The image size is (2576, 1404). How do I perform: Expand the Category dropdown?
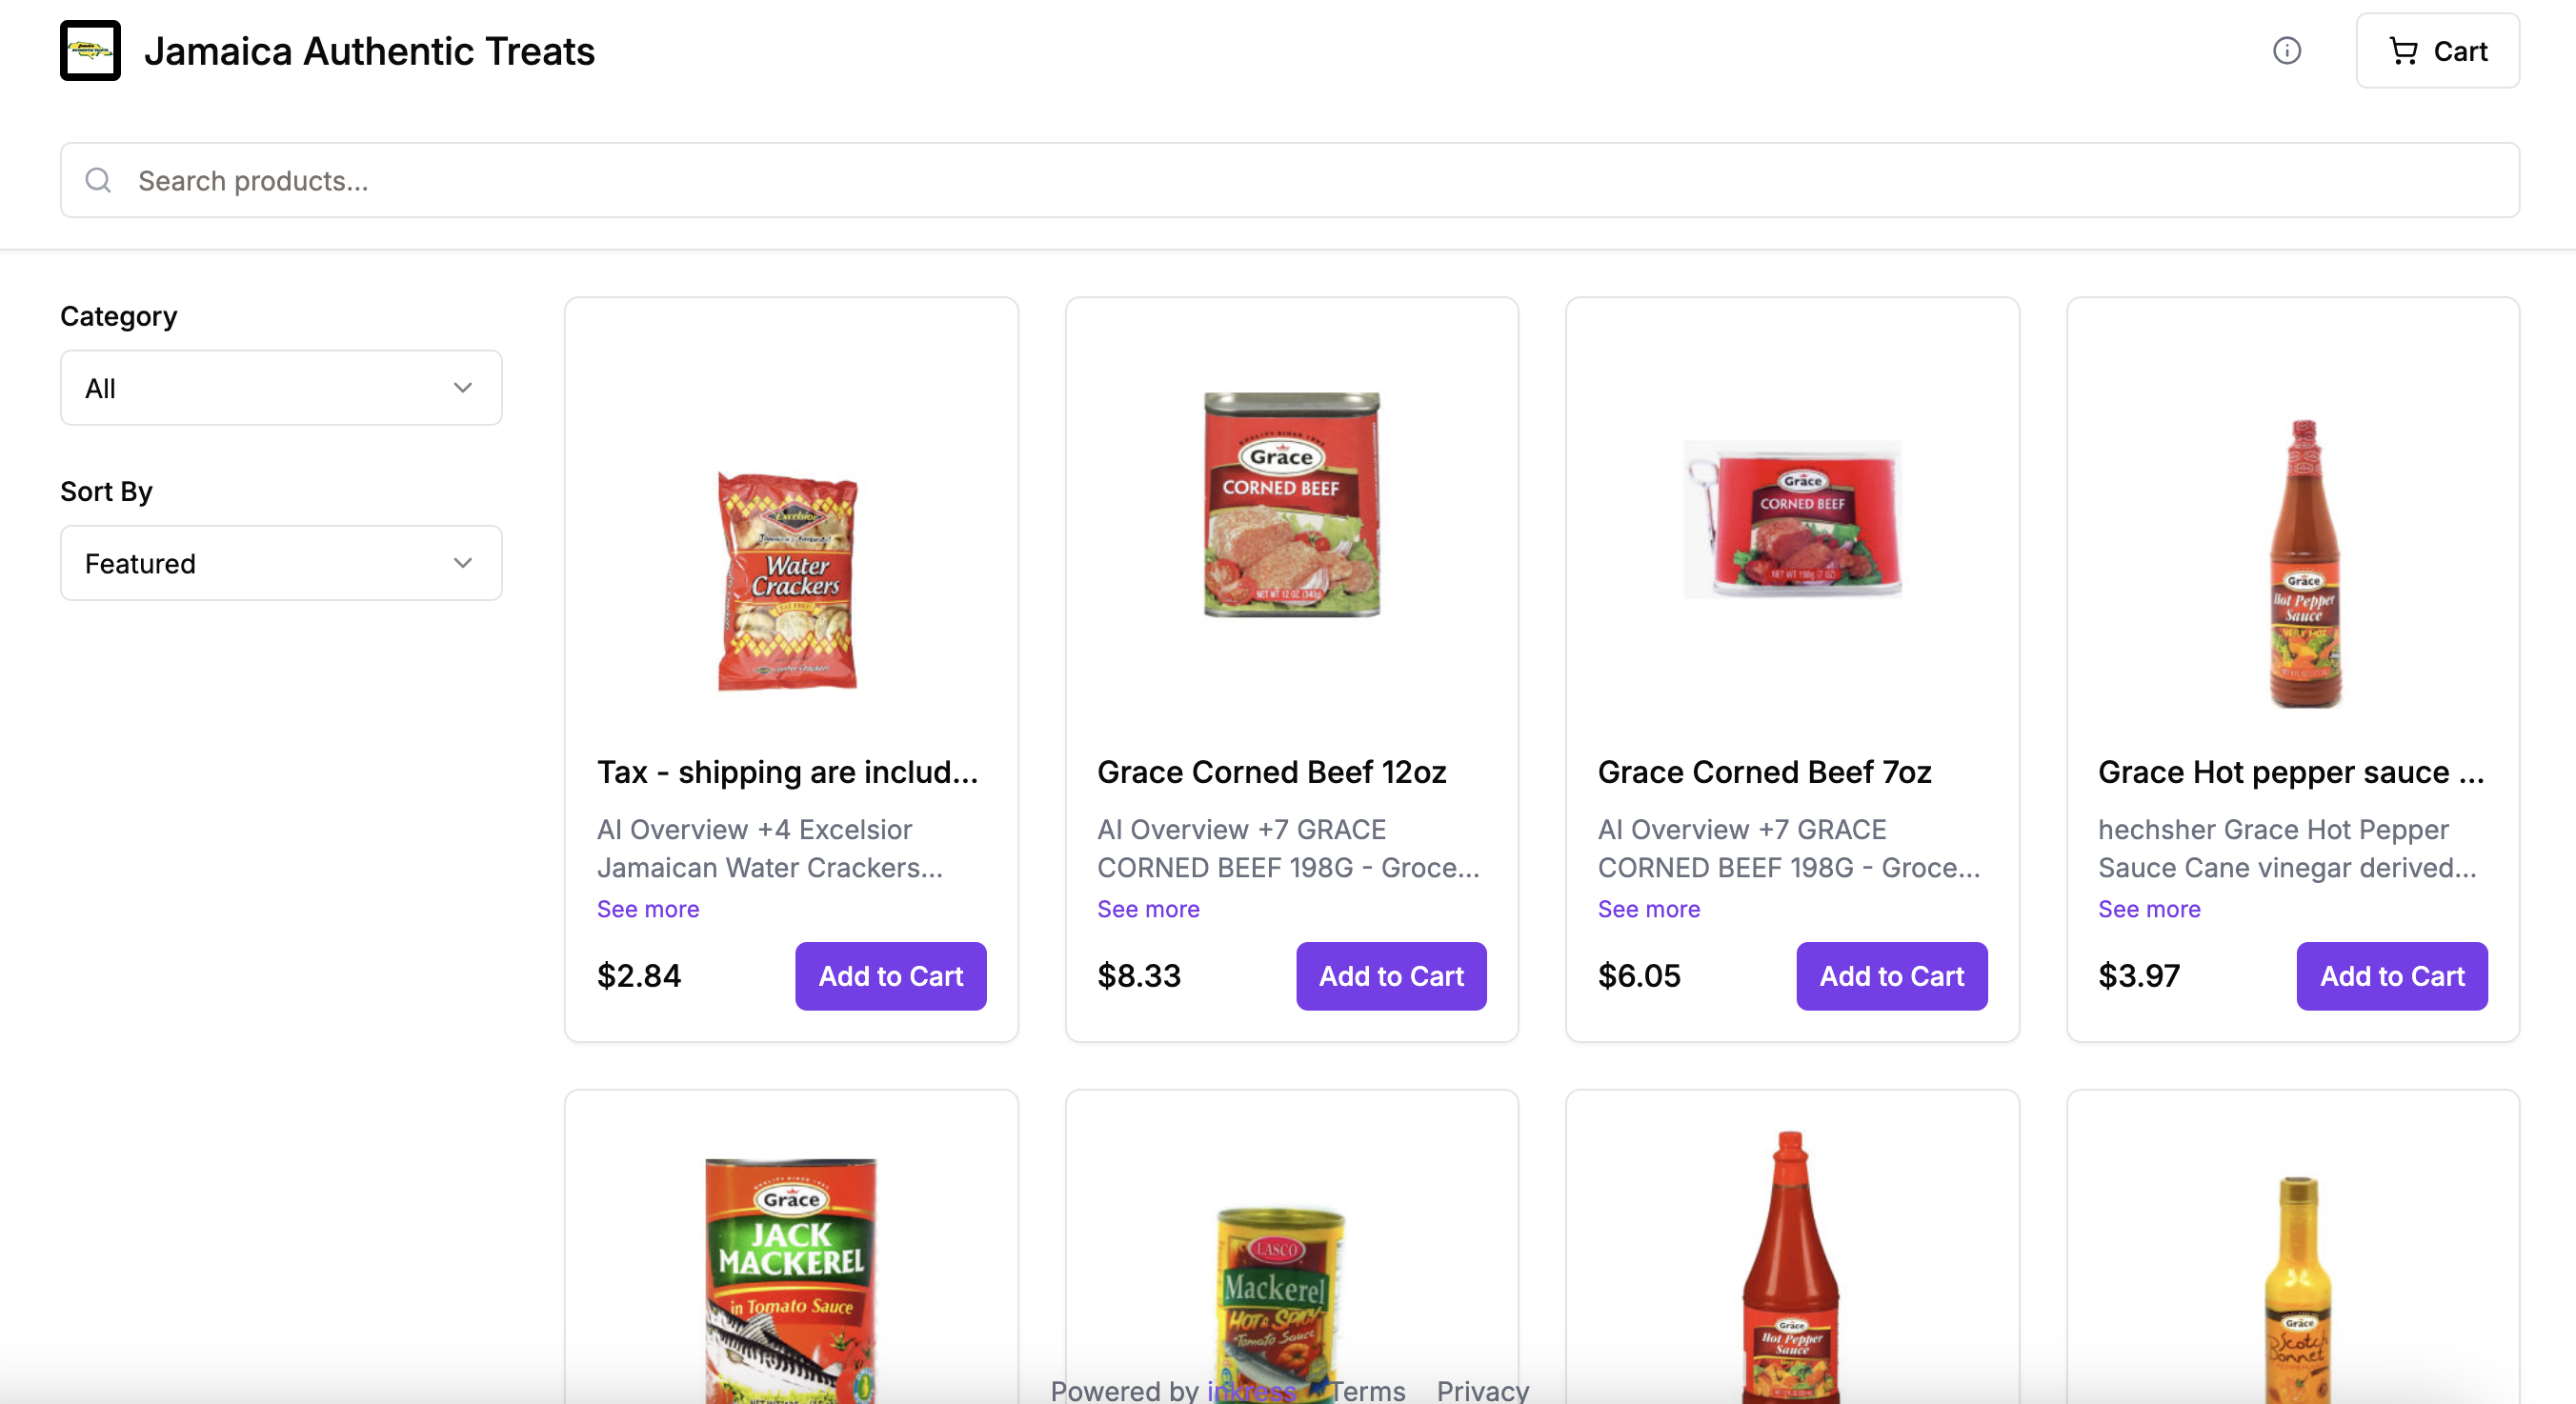[281, 388]
